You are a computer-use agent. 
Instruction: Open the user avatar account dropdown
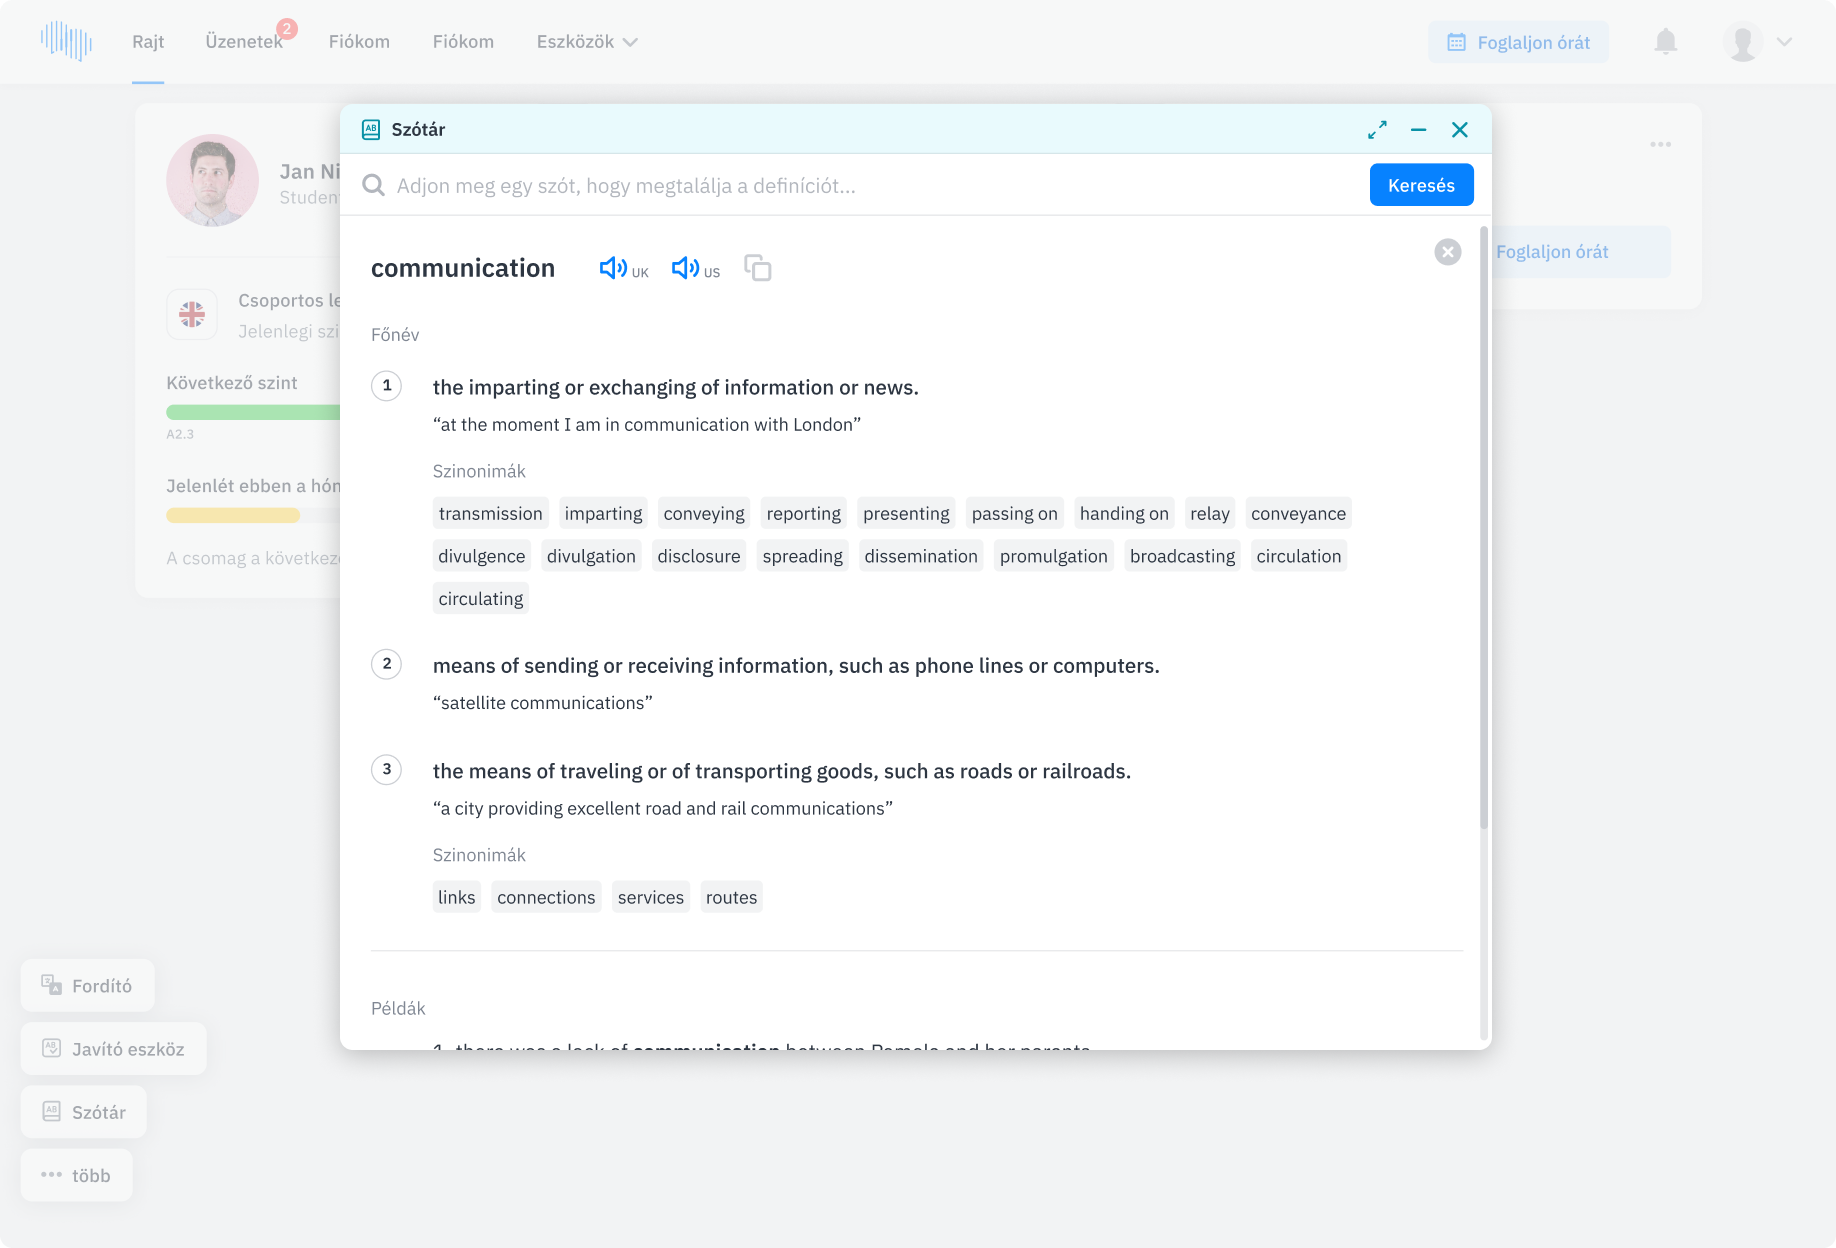pyautogui.click(x=1756, y=42)
